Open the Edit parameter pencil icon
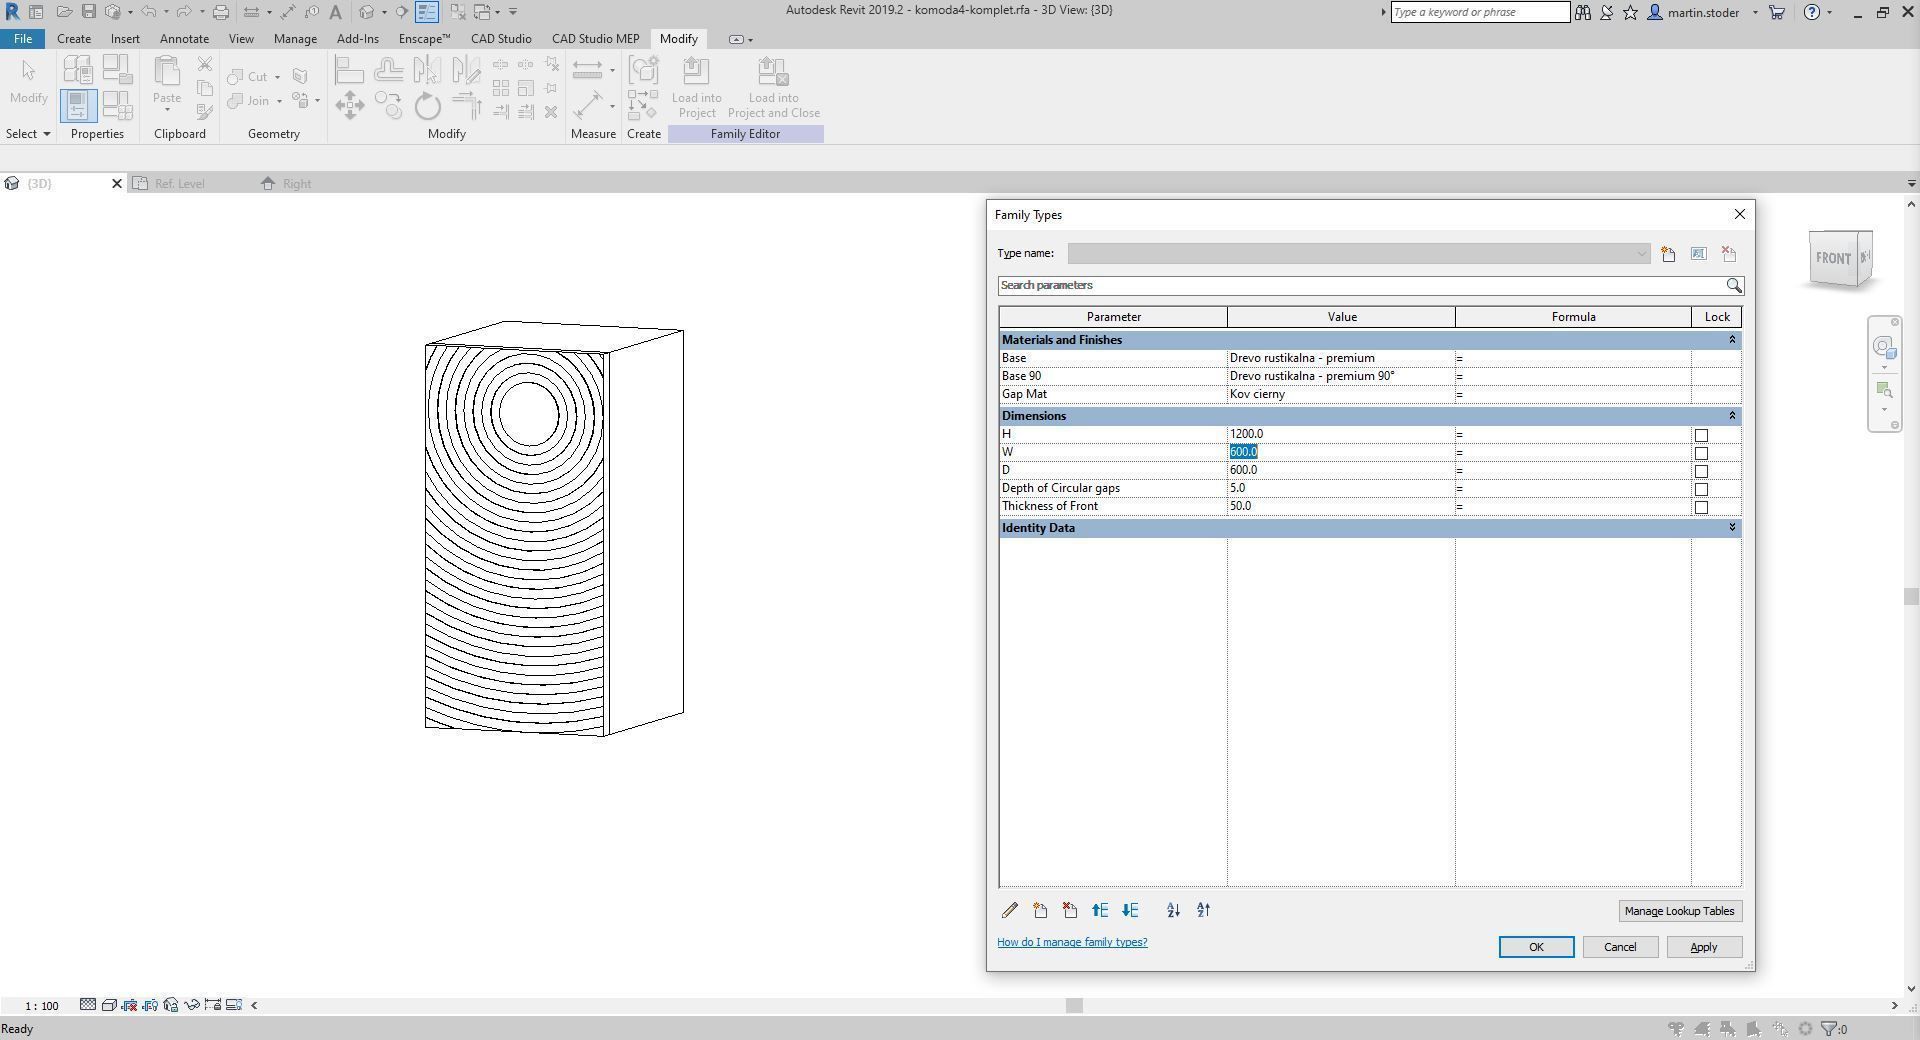The image size is (1920, 1040). point(1010,910)
